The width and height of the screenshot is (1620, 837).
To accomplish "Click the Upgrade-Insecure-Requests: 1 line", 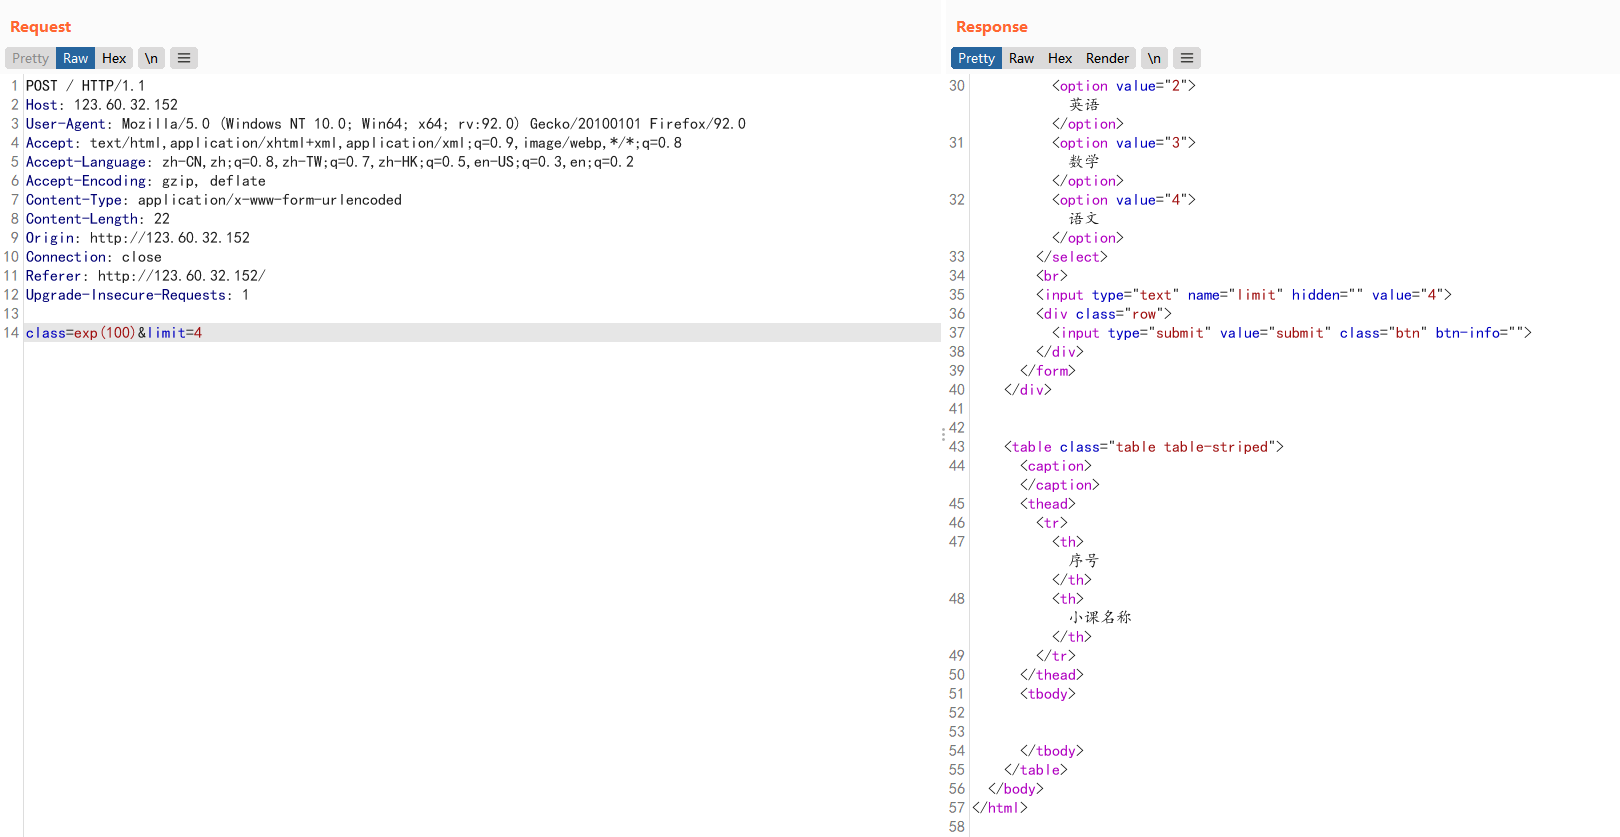I will 138,295.
